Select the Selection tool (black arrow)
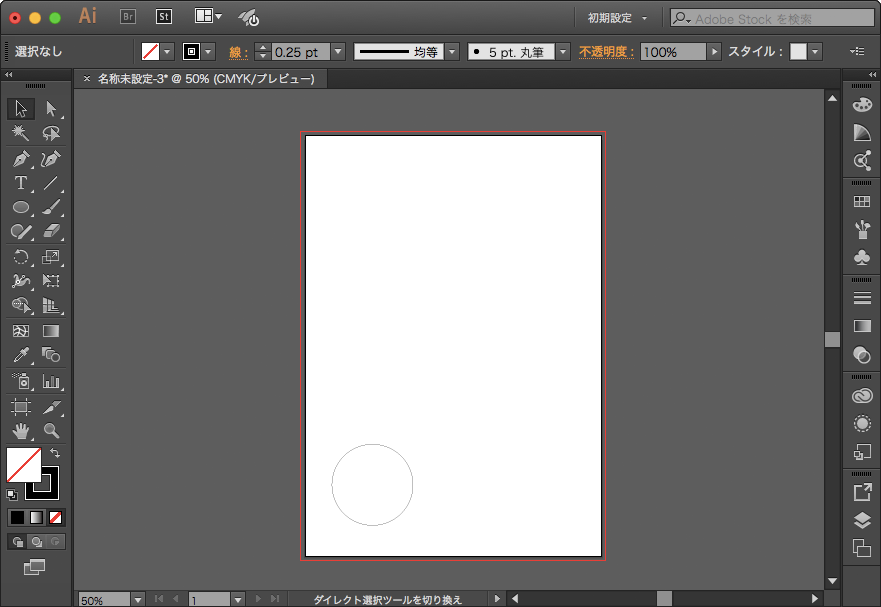The width and height of the screenshot is (881, 607). tap(21, 108)
